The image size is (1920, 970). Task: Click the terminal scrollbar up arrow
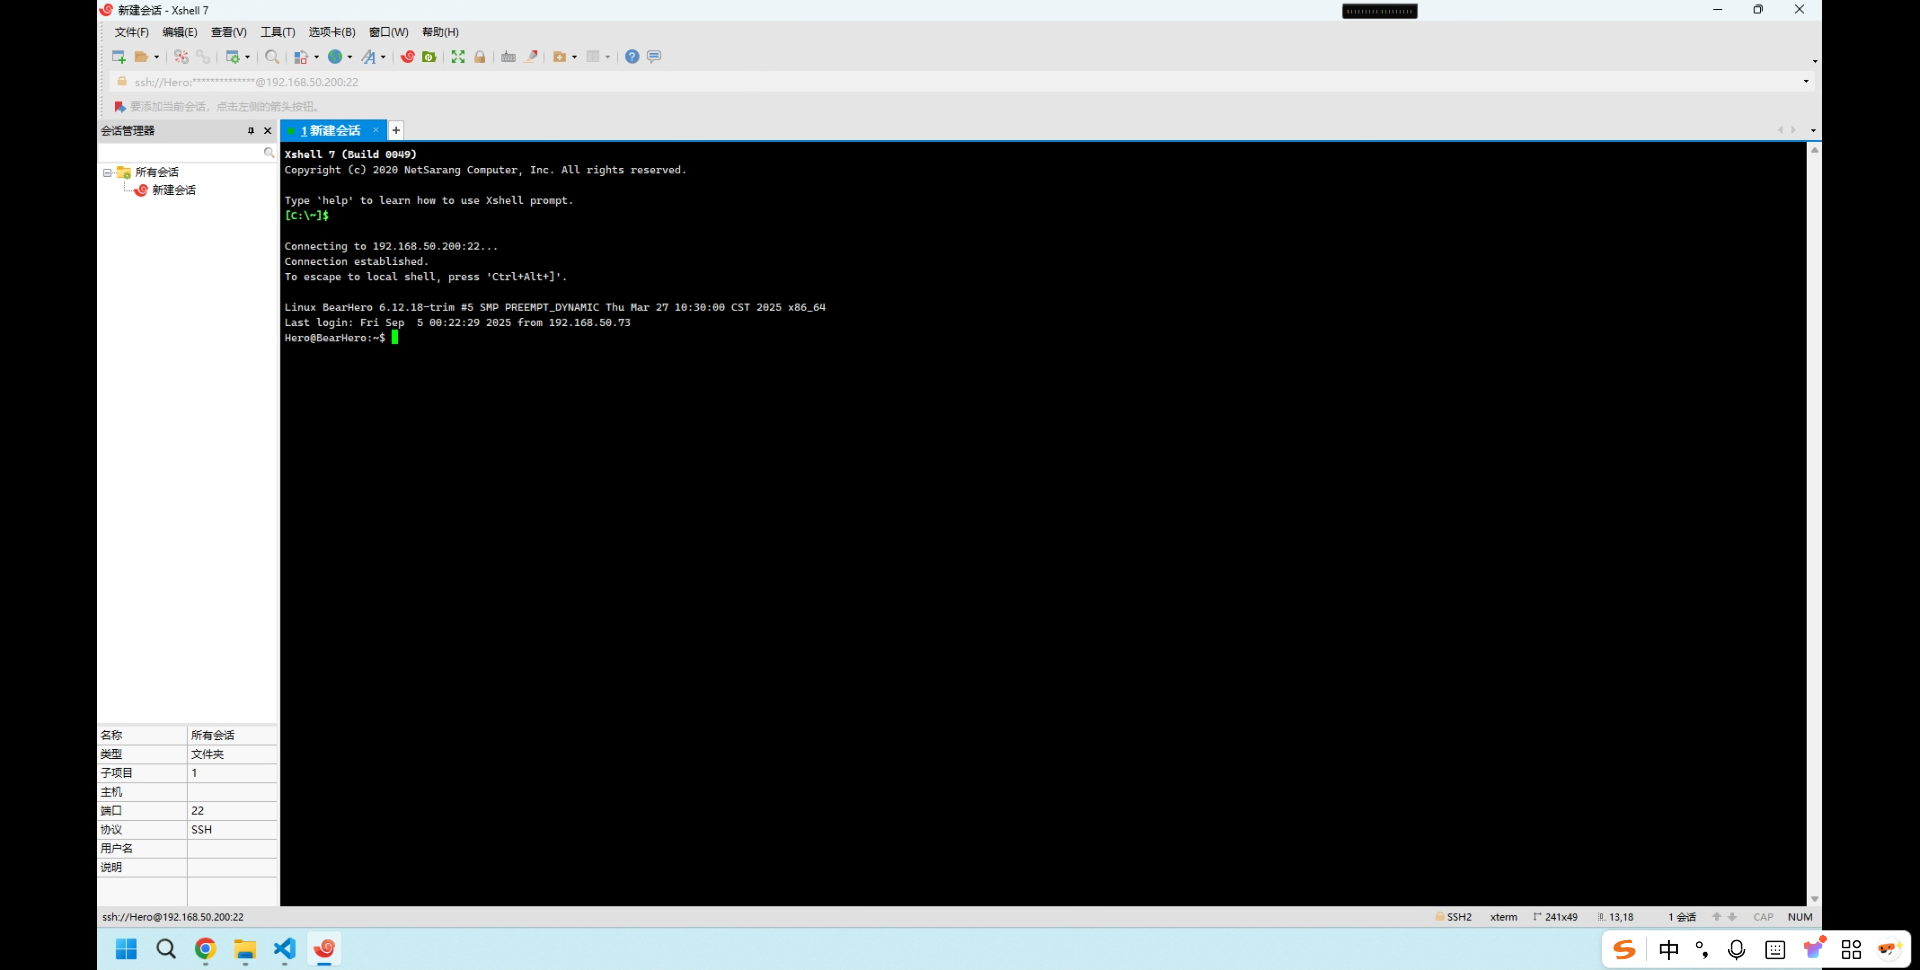[1814, 150]
